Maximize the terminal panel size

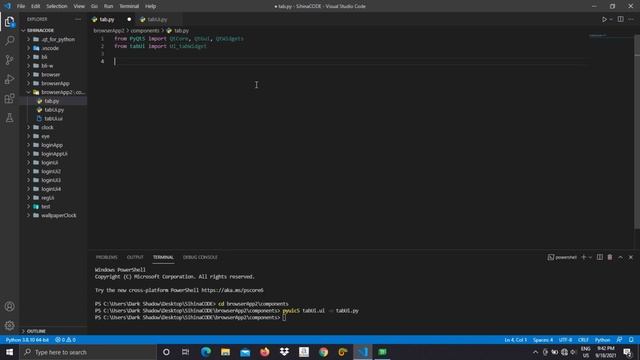pos(620,257)
